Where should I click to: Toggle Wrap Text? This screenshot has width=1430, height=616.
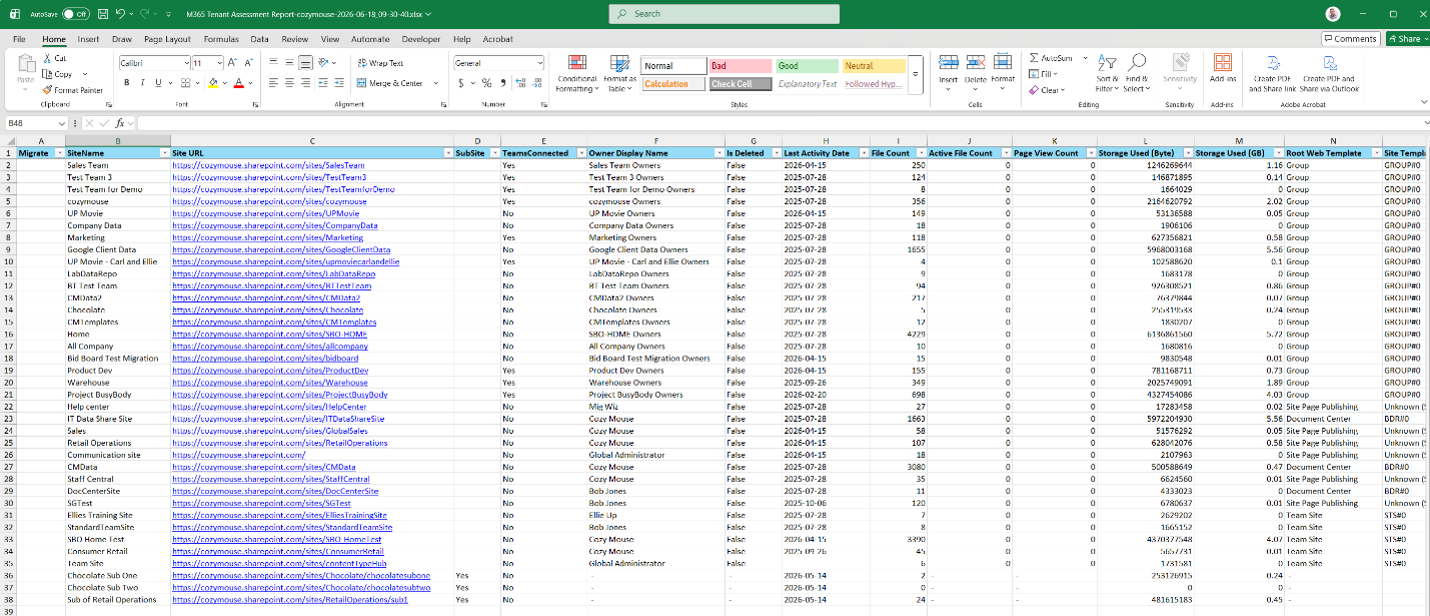(380, 63)
